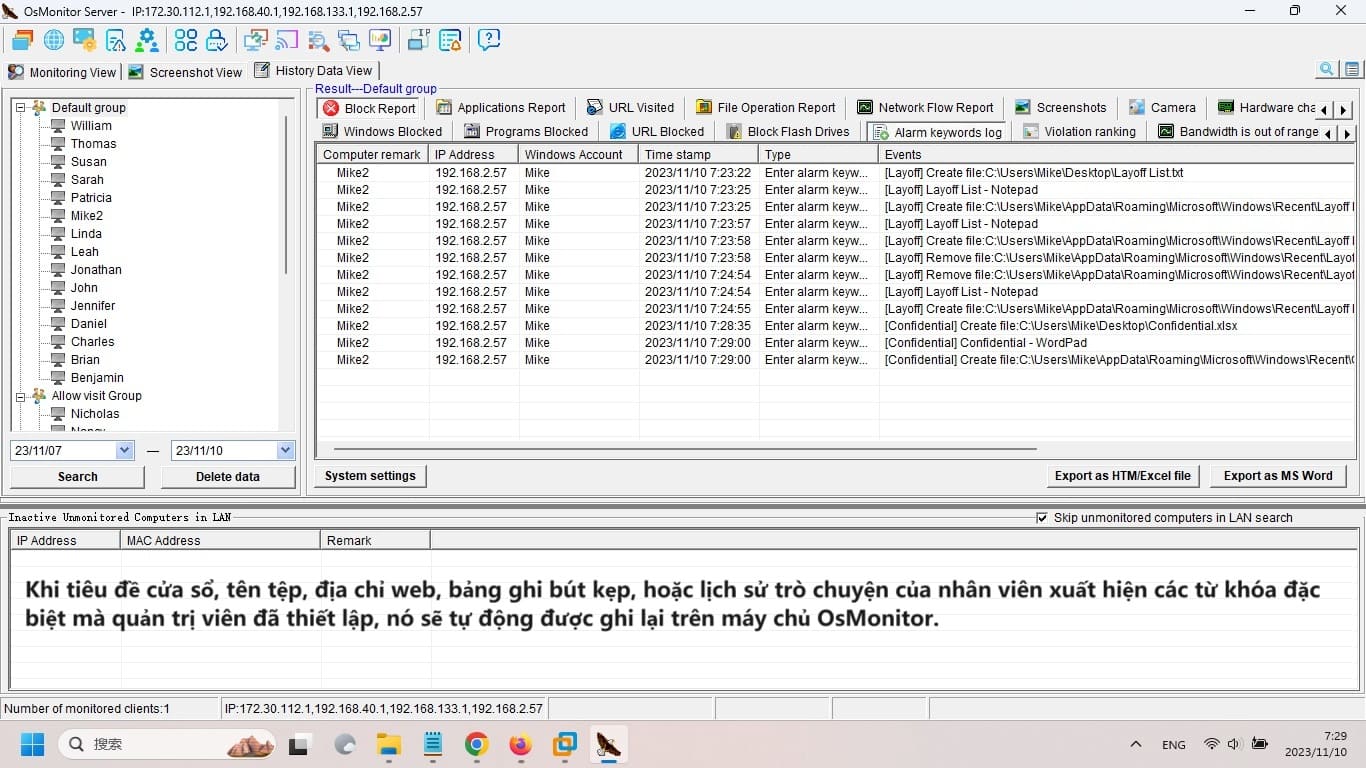Open the user group management gear icon
1366x768 pixels.
pyautogui.click(x=147, y=40)
